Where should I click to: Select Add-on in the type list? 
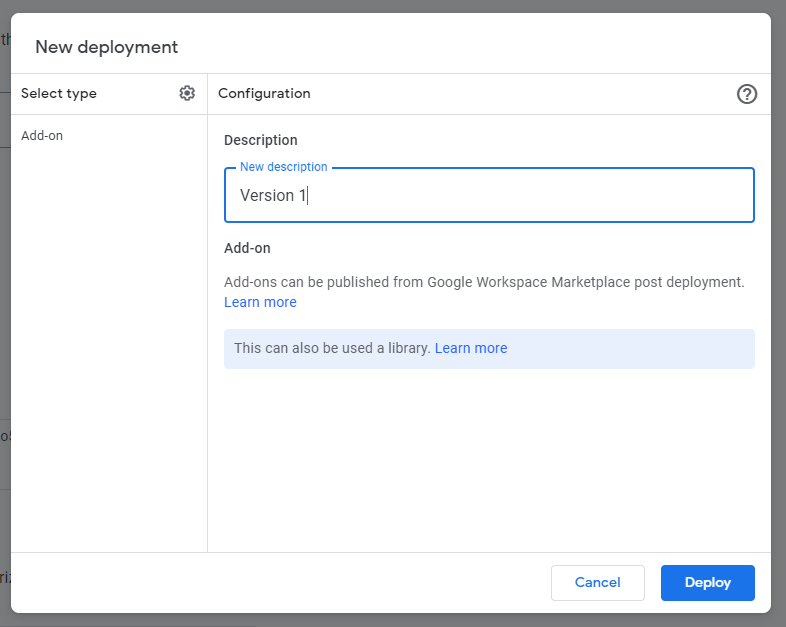[42, 135]
